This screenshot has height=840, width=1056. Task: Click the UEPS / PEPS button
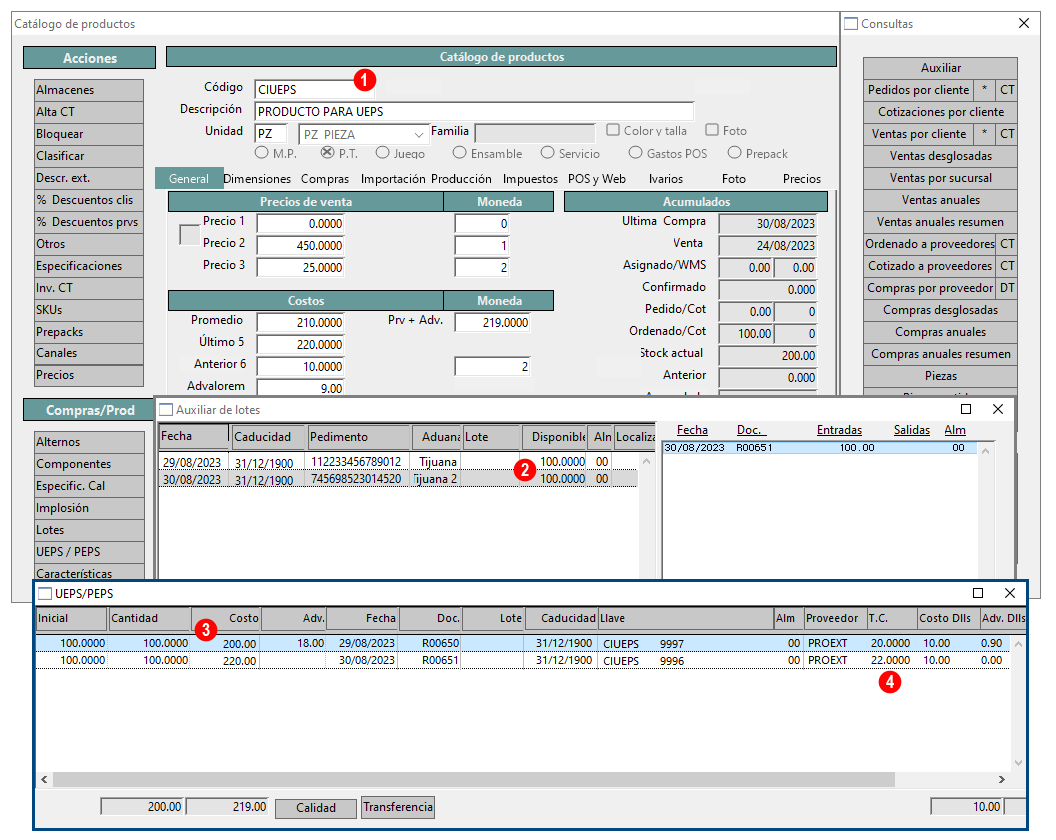click(x=90, y=552)
